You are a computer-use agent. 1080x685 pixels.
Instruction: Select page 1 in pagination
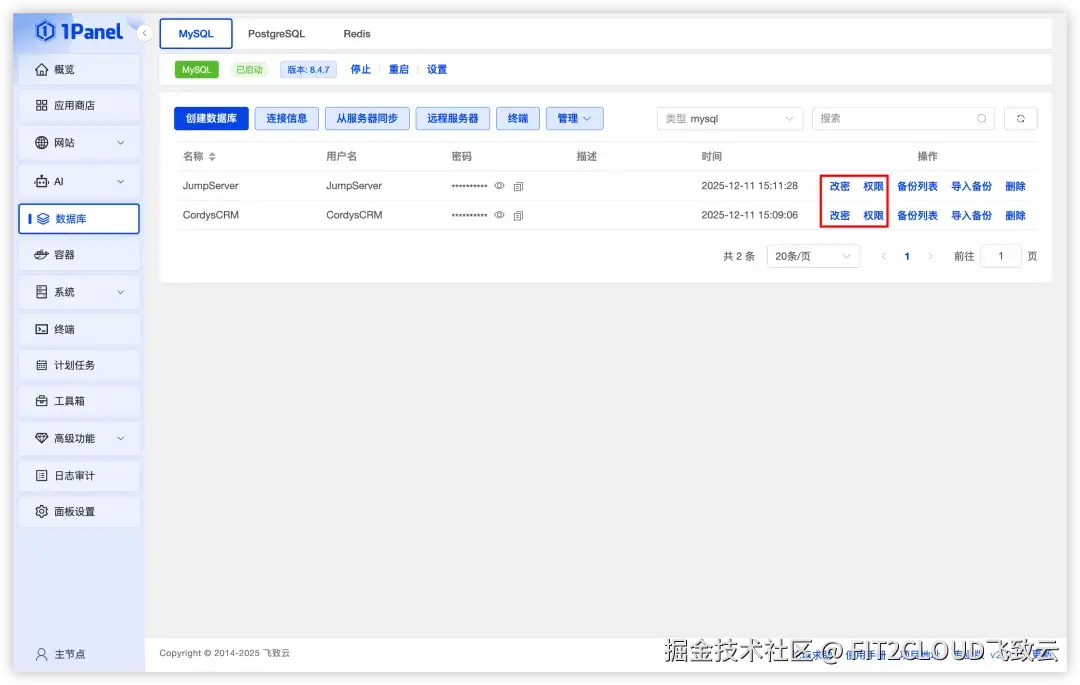pyautogui.click(x=907, y=256)
